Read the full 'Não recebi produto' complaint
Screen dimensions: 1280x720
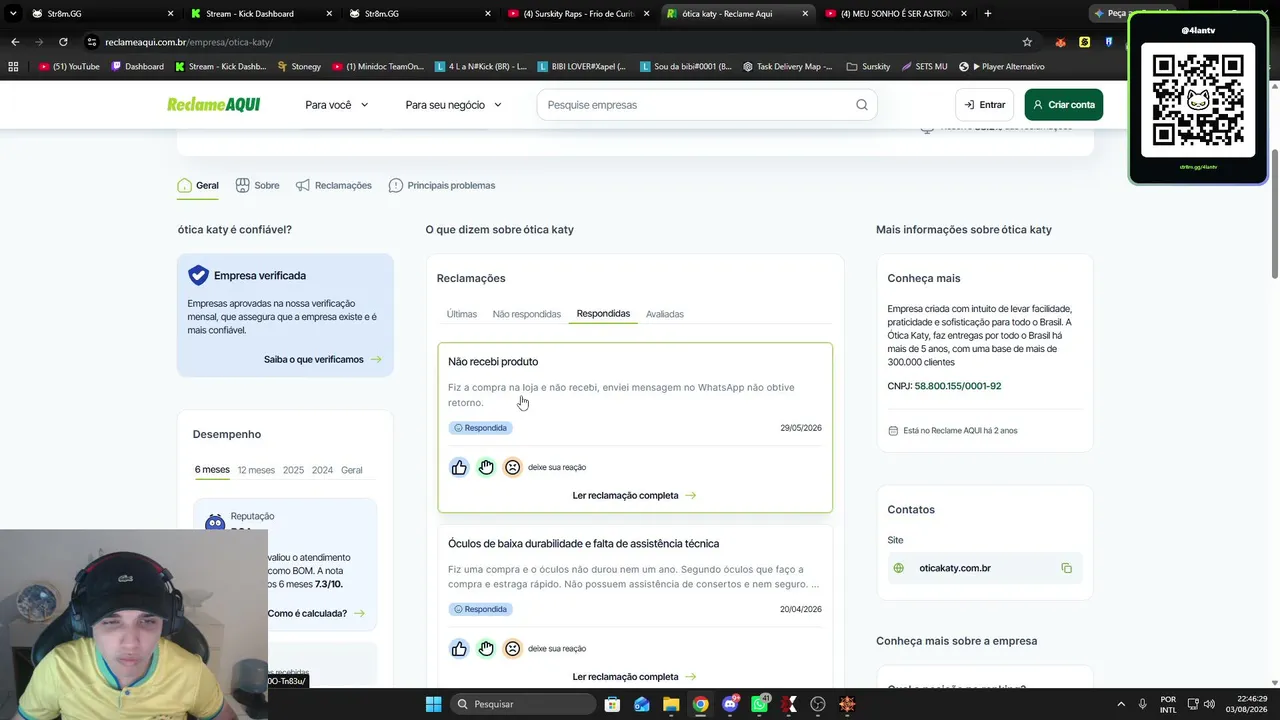coord(634,495)
